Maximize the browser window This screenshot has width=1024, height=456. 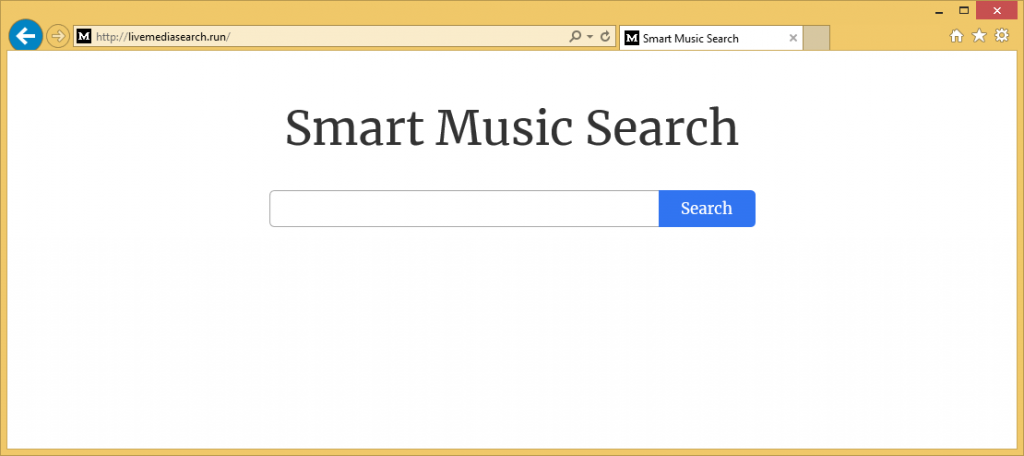[964, 10]
